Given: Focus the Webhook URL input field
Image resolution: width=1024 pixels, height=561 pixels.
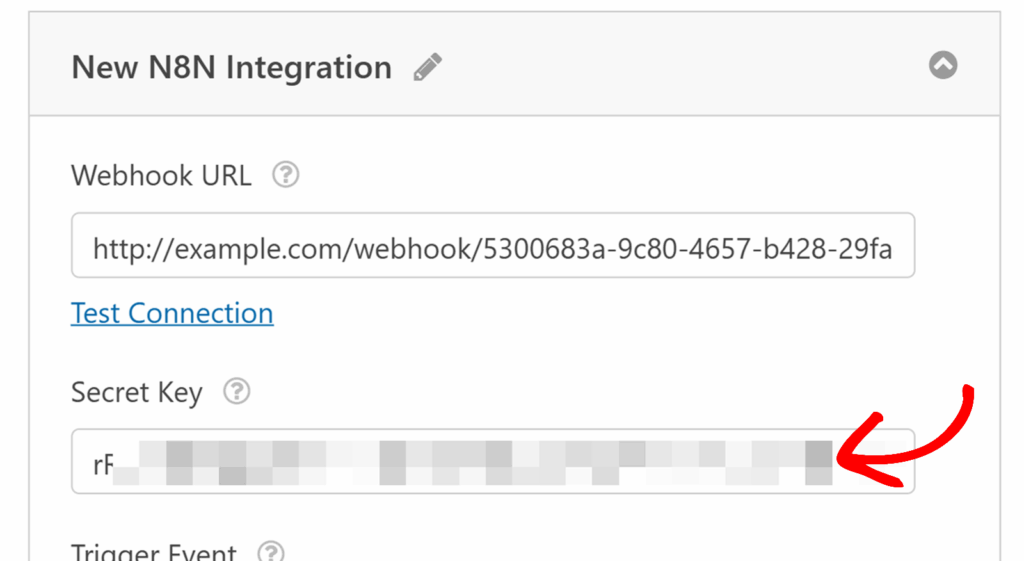Looking at the screenshot, I should tap(492, 246).
